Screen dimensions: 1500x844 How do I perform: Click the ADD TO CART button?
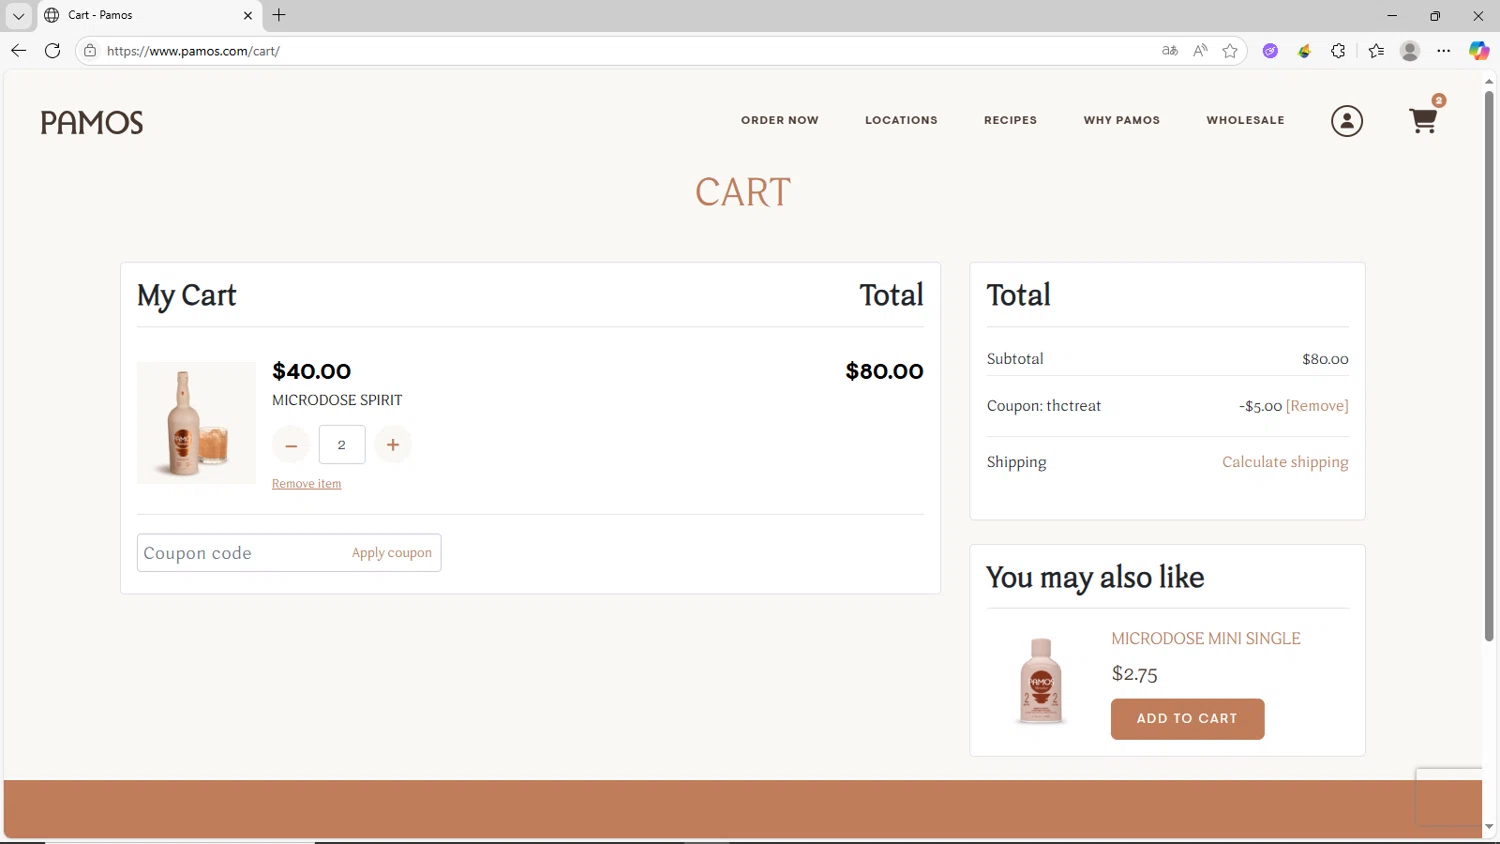click(x=1187, y=719)
